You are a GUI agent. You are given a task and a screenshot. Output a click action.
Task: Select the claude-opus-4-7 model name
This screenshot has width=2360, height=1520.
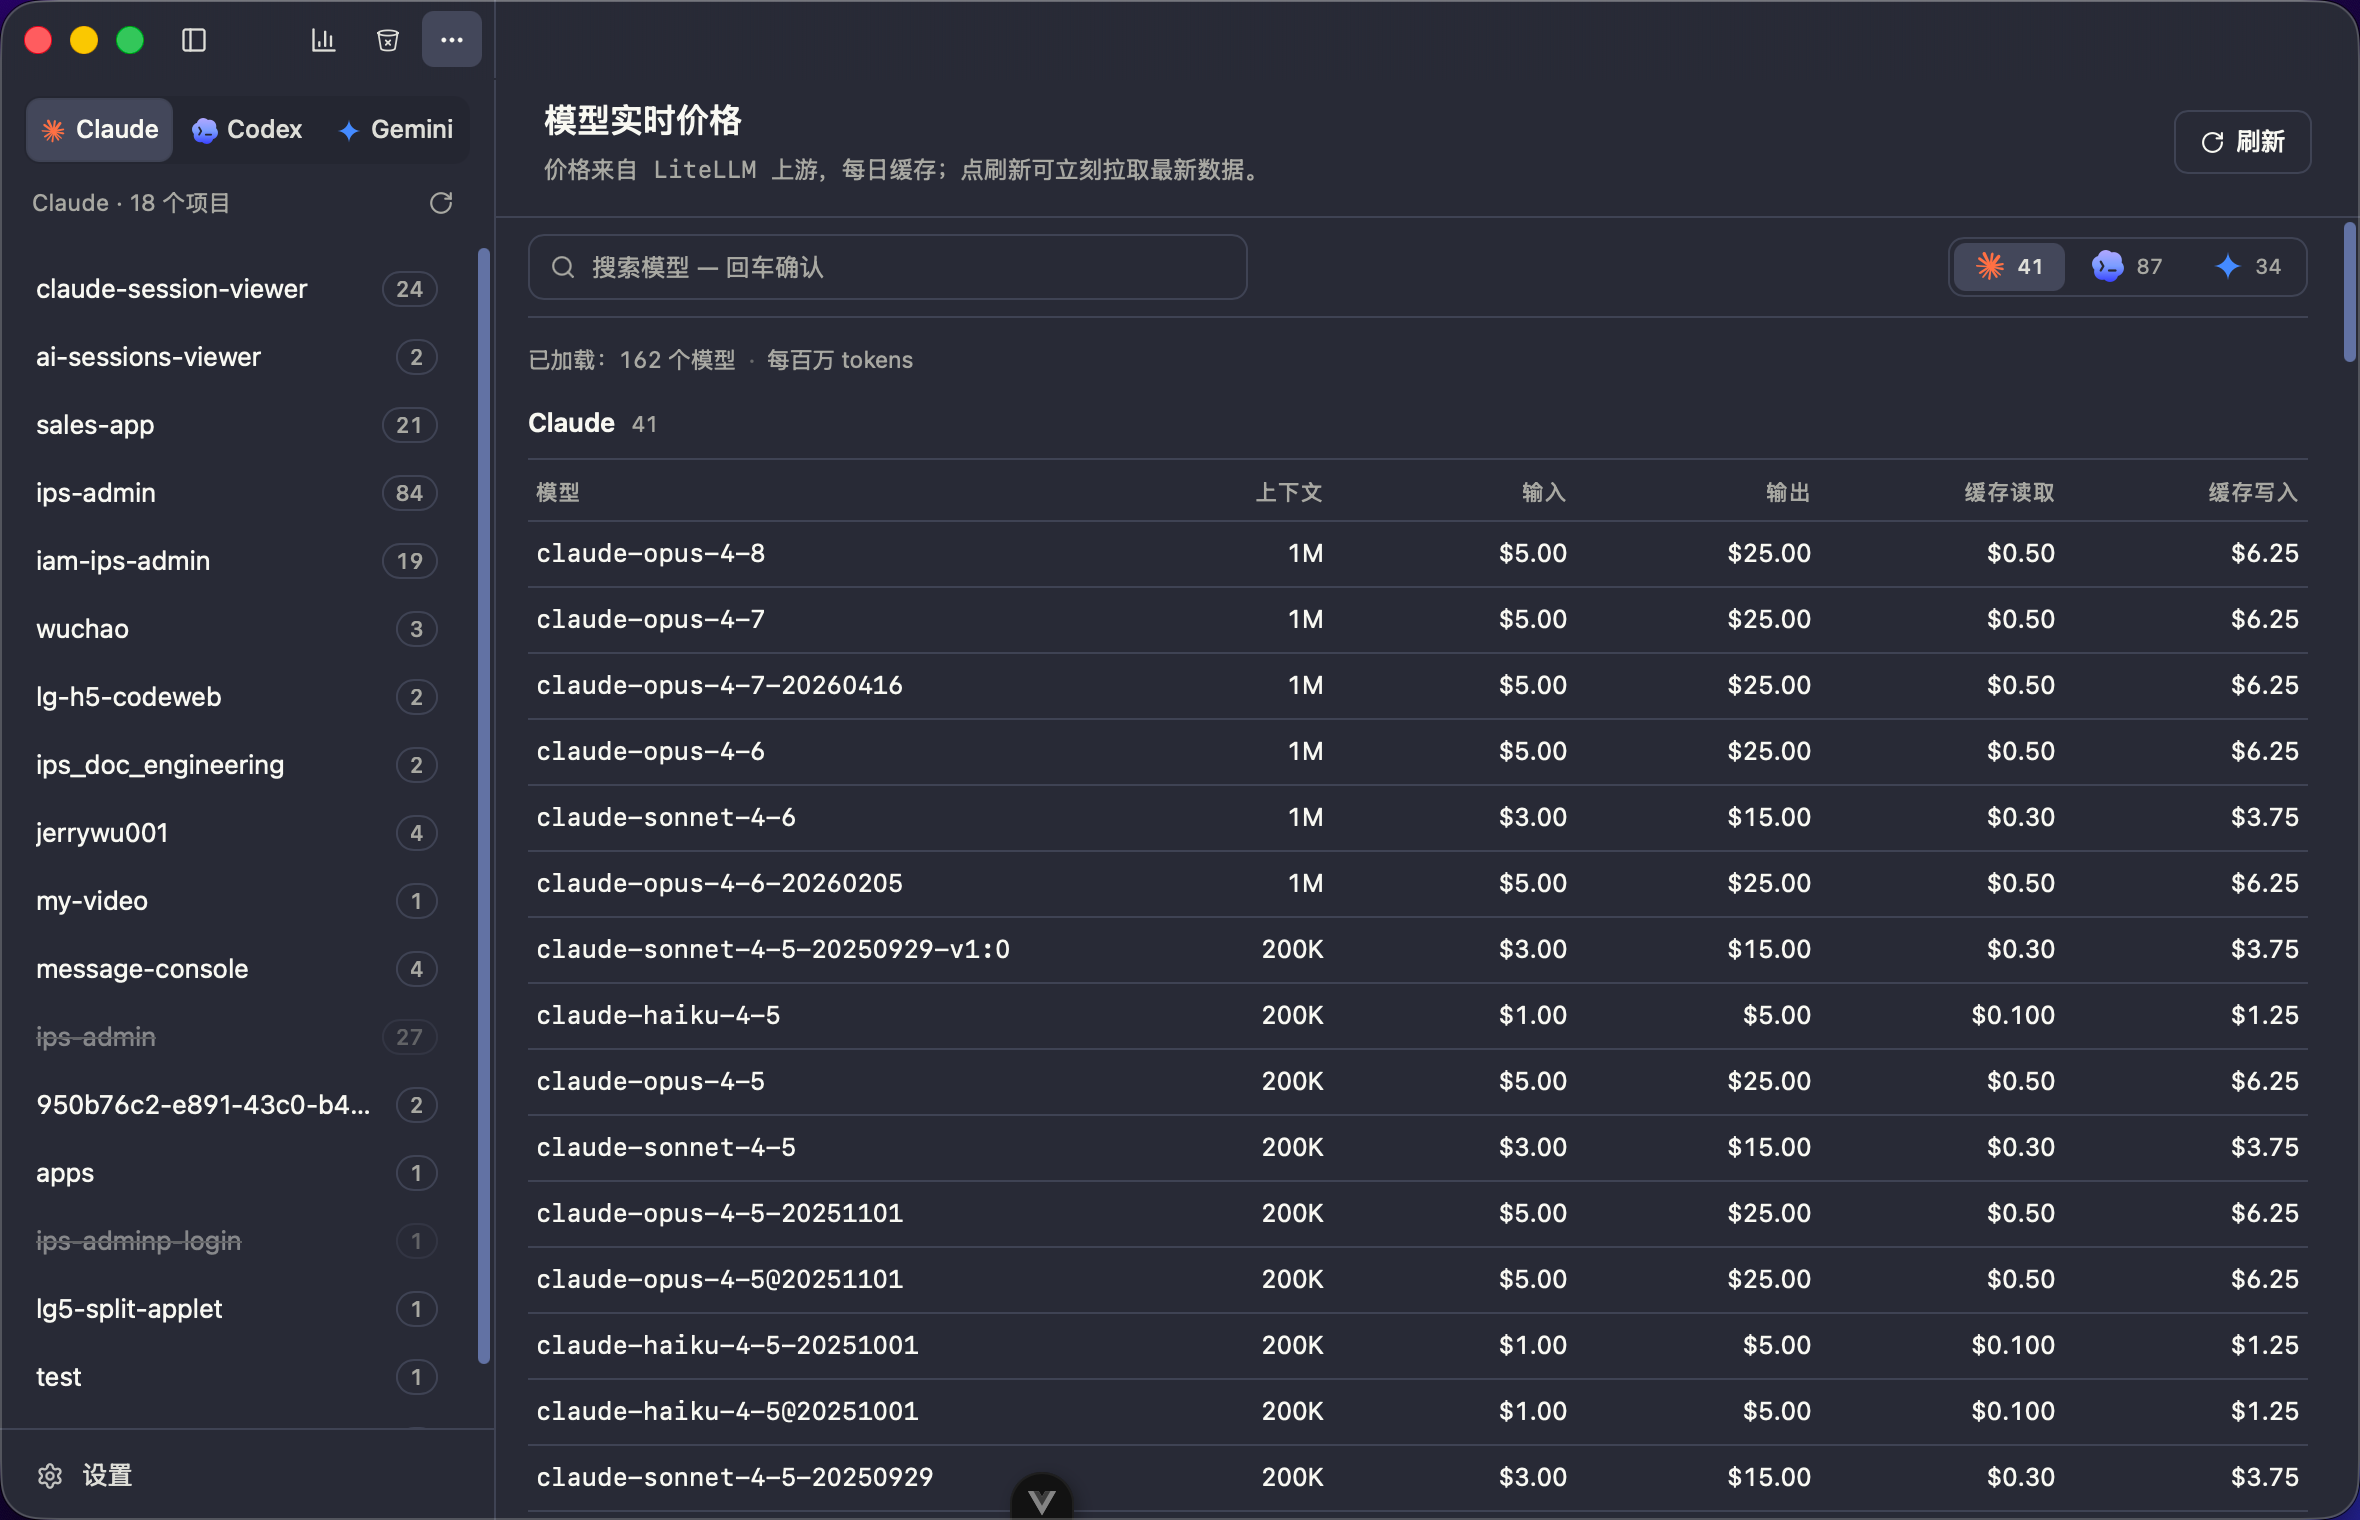click(651, 620)
